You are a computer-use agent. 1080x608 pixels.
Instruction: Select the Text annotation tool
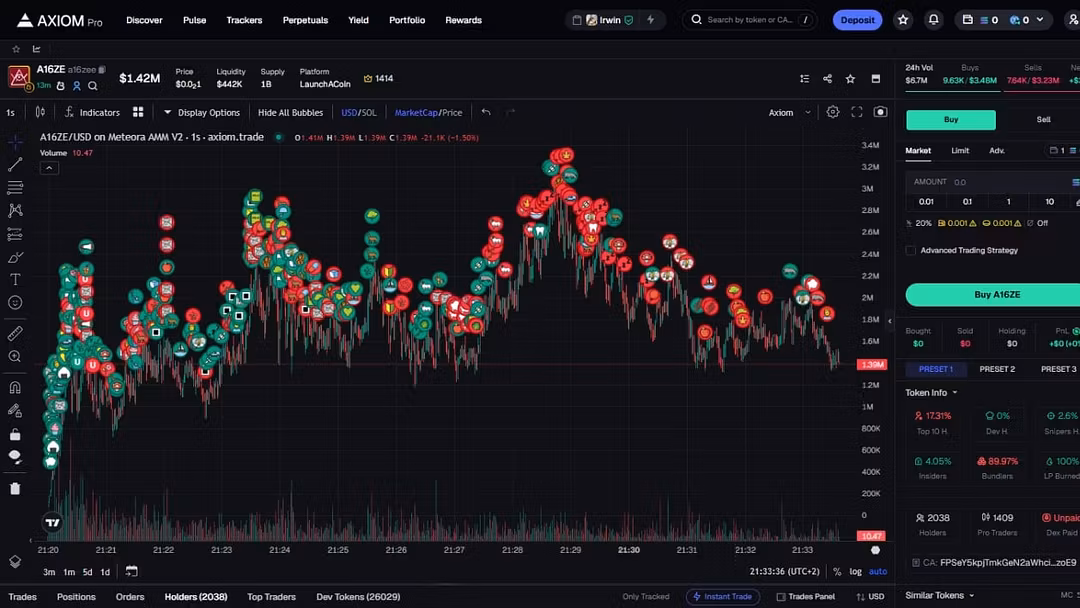point(15,280)
